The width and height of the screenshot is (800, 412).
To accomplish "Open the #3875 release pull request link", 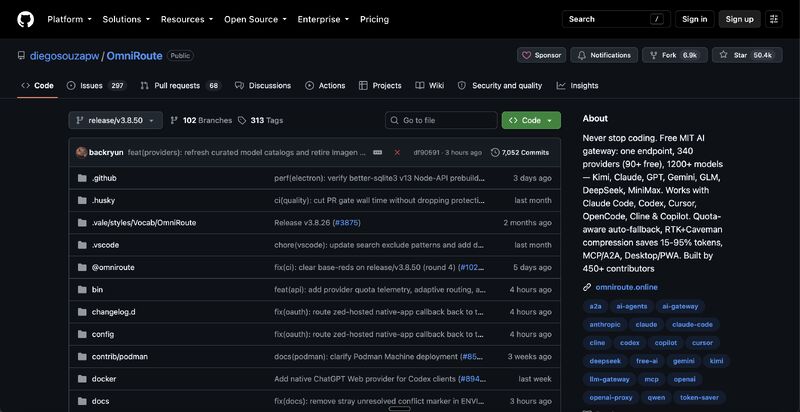I will pyautogui.click(x=346, y=223).
